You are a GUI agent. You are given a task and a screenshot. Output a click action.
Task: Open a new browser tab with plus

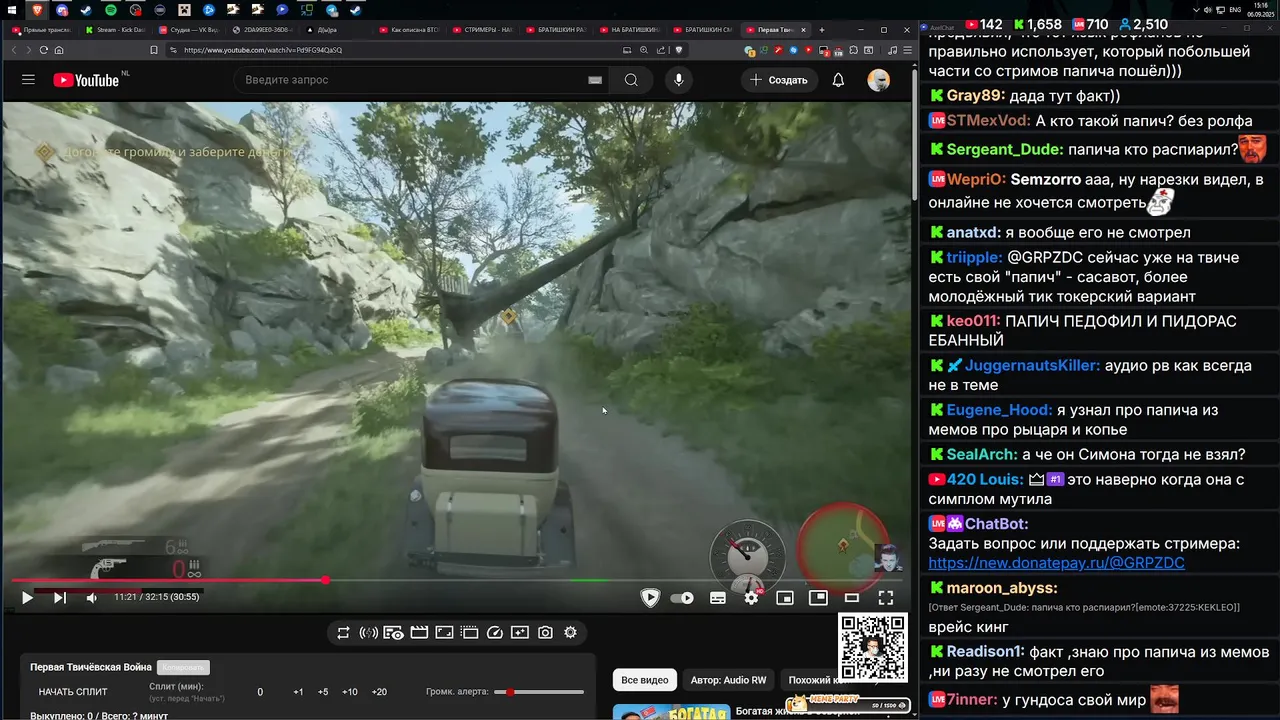pos(822,30)
